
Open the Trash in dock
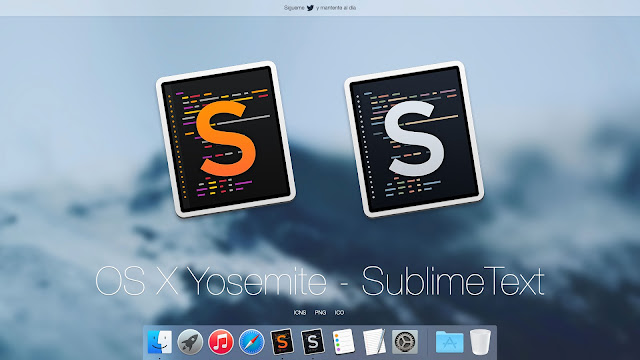(480, 342)
